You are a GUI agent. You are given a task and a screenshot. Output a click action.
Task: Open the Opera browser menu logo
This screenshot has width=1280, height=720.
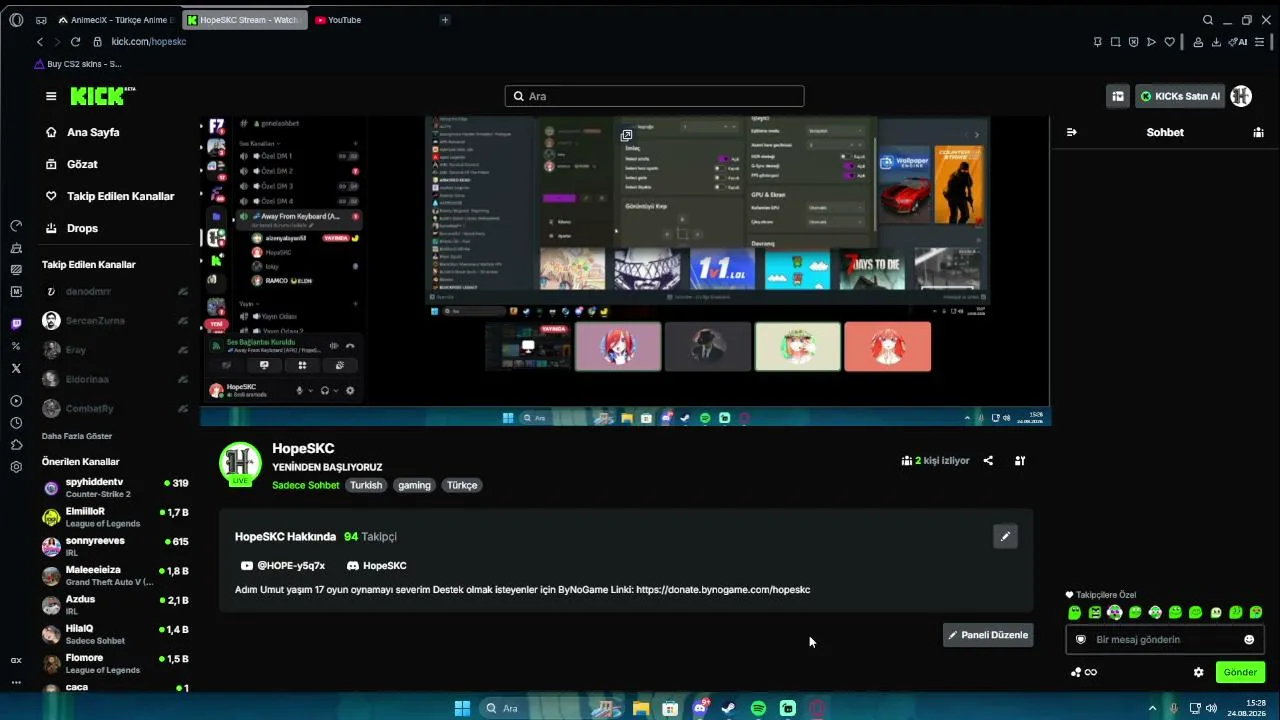[x=16, y=20]
